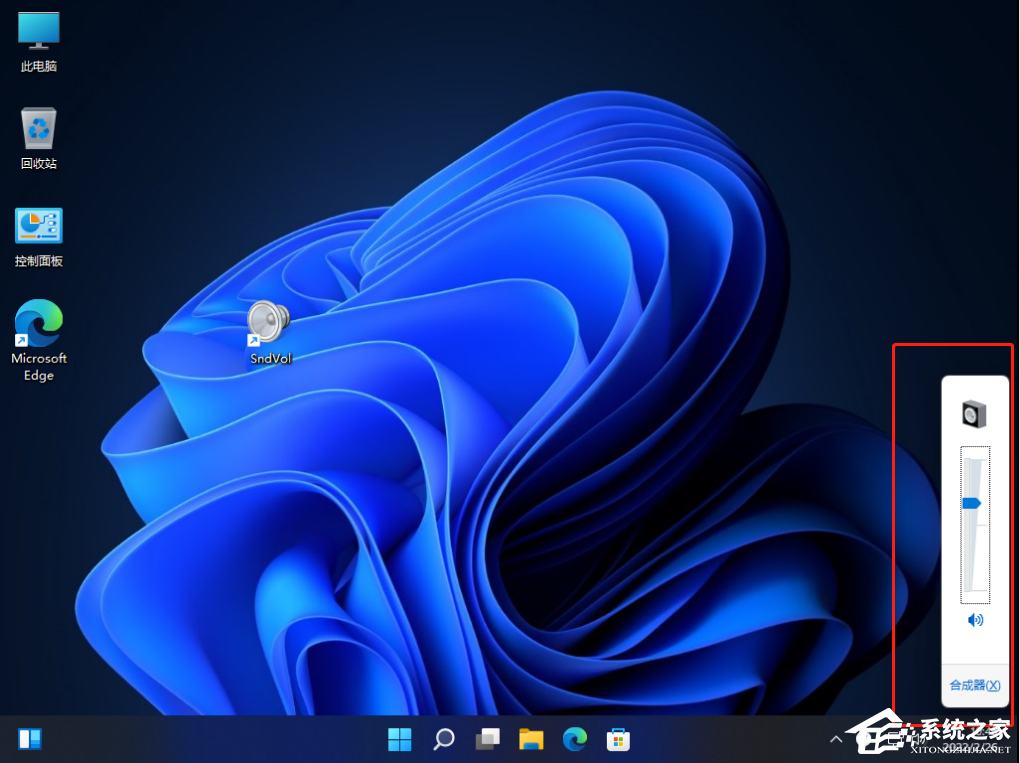The image size is (1020, 763).
Task: Open the Windows Start menu
Action: tap(399, 739)
